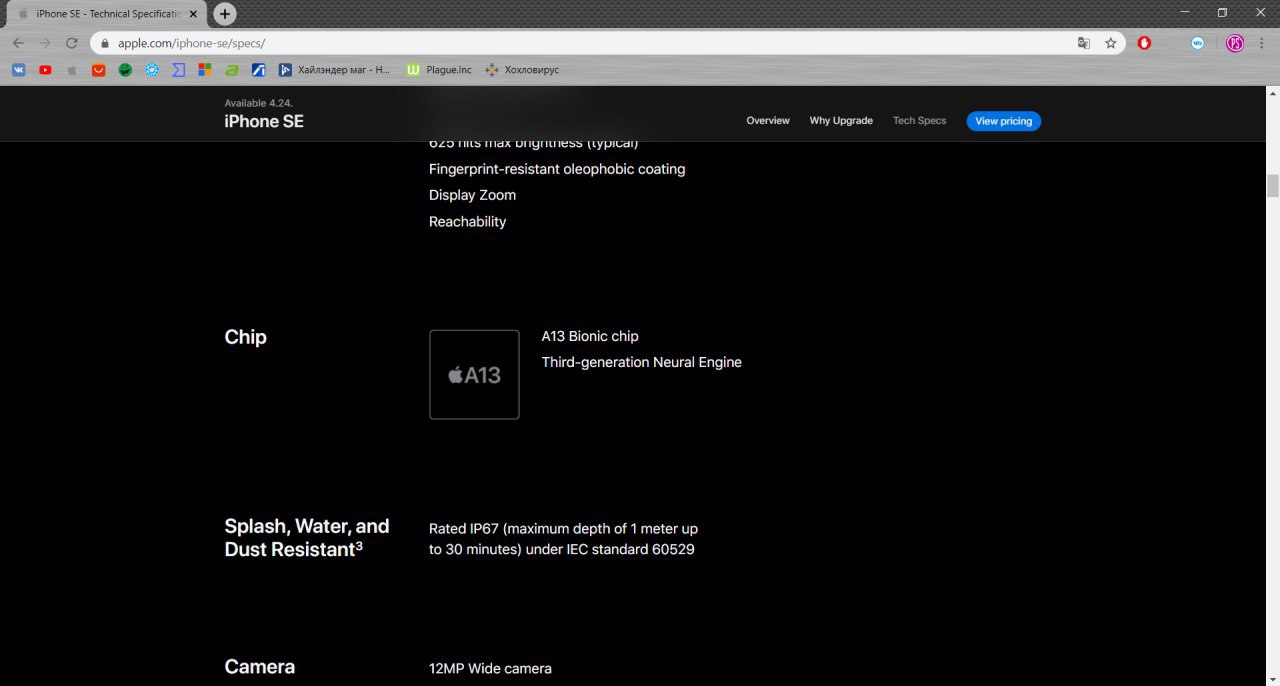Viewport: 1280px width, 686px height.
Task: Open the blue VPN extension icon
Action: [x=1197, y=43]
